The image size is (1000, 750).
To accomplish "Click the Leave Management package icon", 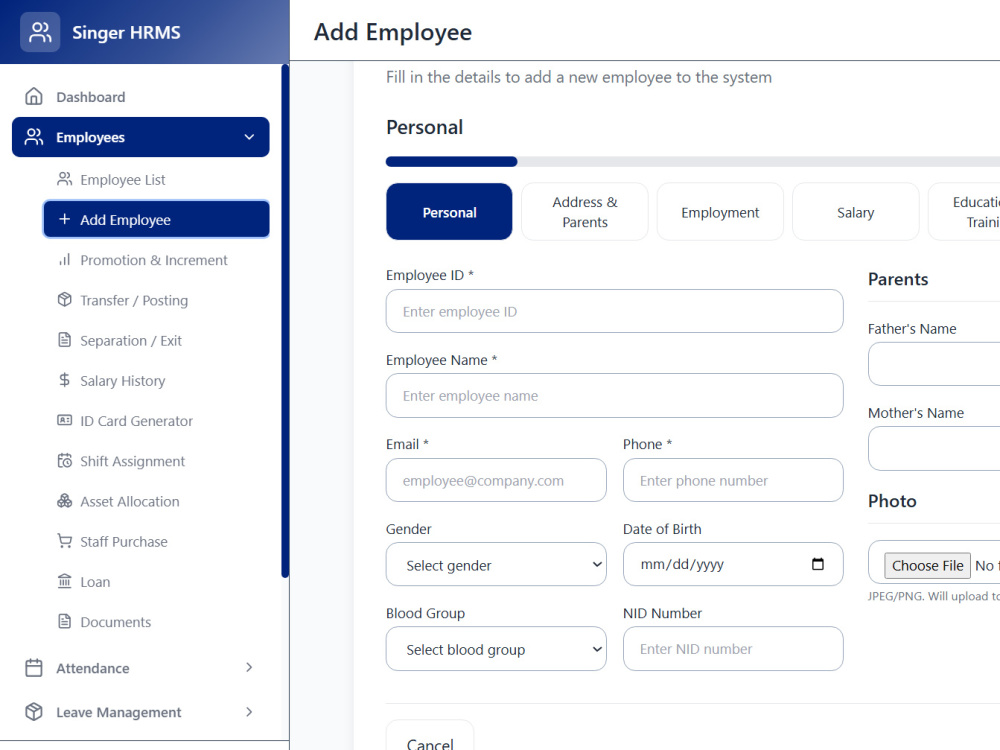I will 34,712.
